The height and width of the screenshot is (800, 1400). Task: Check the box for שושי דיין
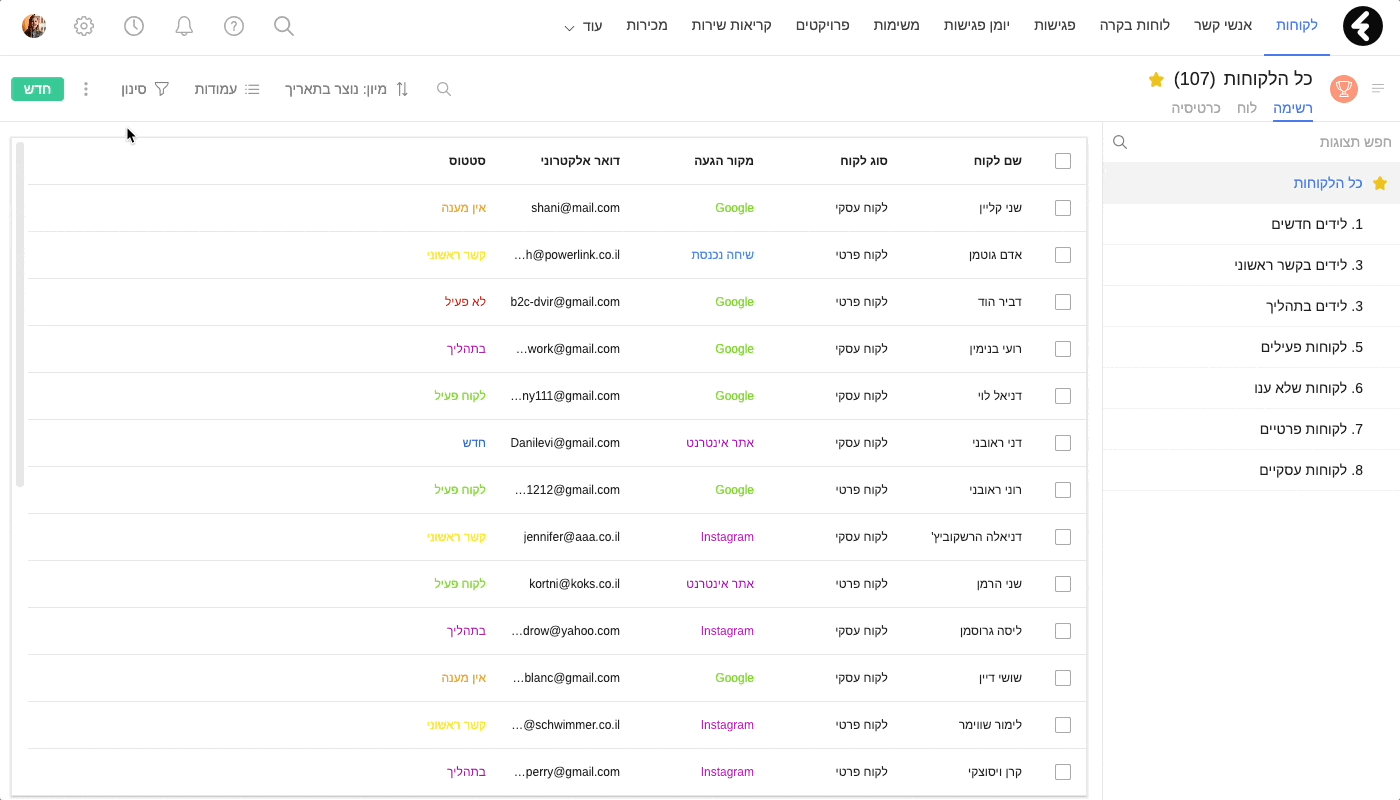[1063, 678]
